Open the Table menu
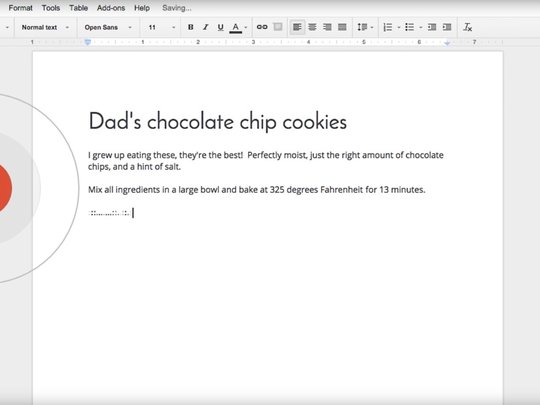 coord(78,8)
